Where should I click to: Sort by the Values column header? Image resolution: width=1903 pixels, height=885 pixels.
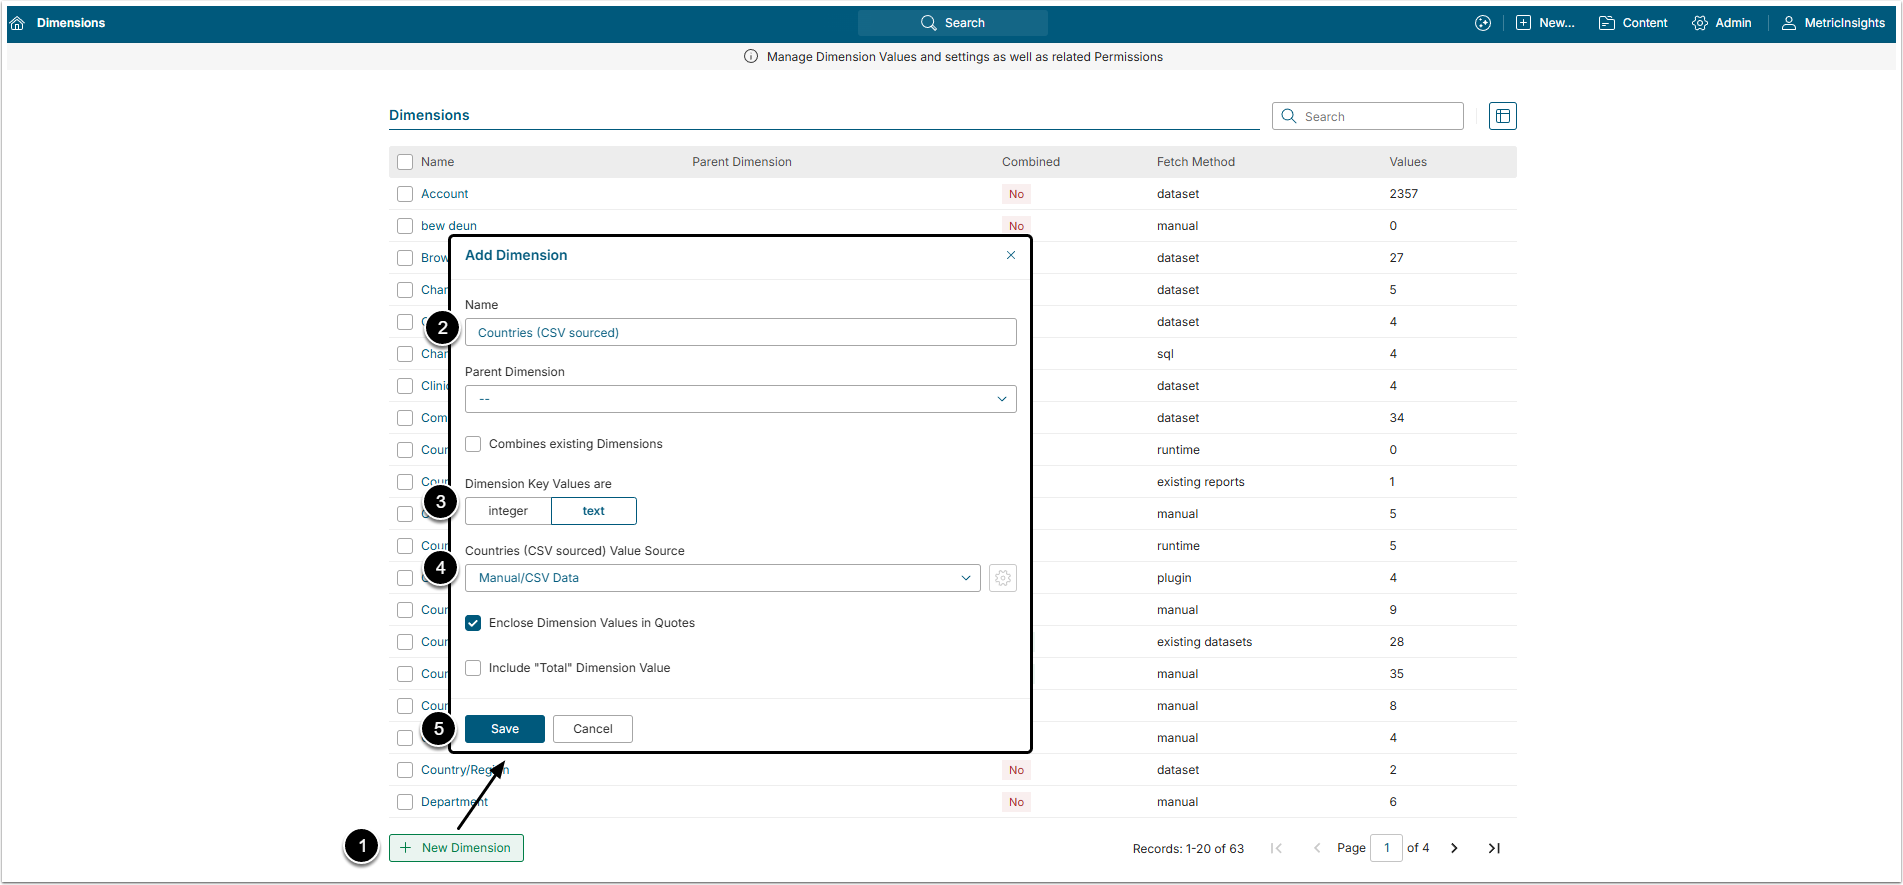[x=1408, y=162]
